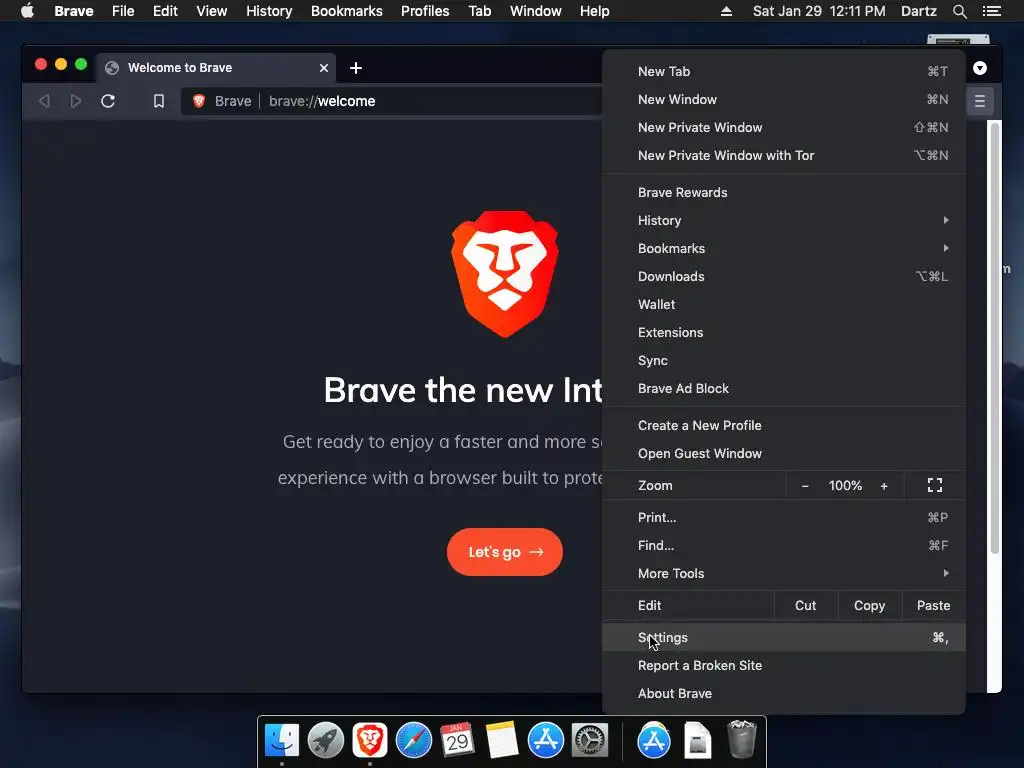Screen dimensions: 1024x768
Task: Click Paste in the Edit row
Action: click(933, 606)
